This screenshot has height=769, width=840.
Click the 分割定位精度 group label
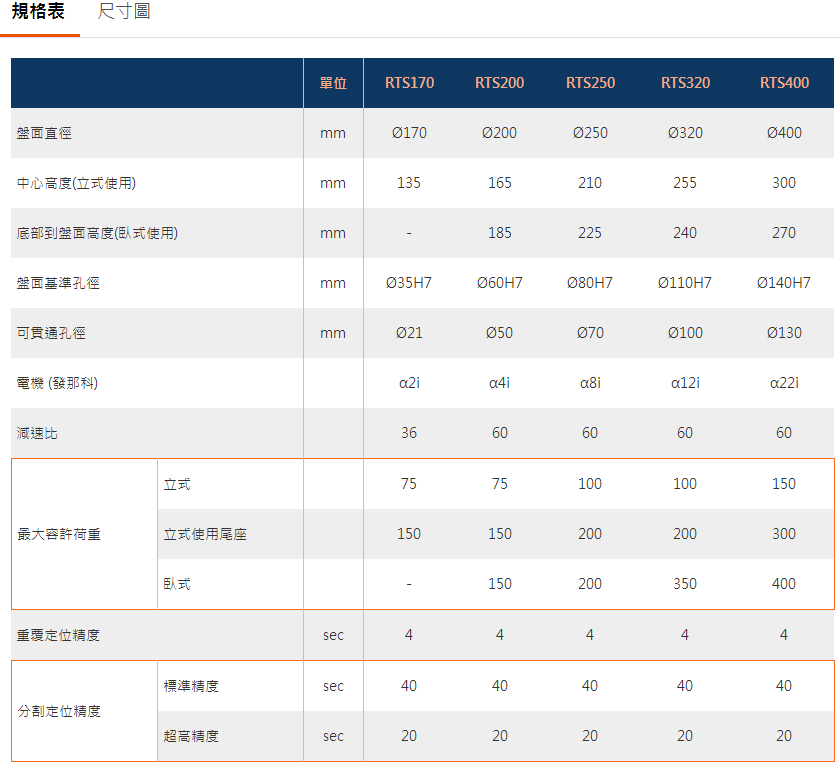[59, 711]
